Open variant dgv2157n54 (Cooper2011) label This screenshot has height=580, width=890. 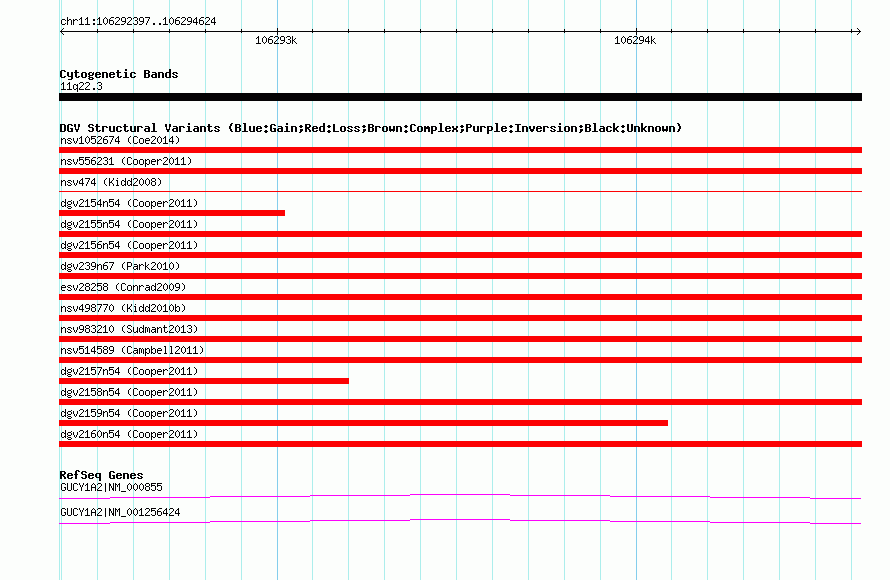[x=129, y=371]
